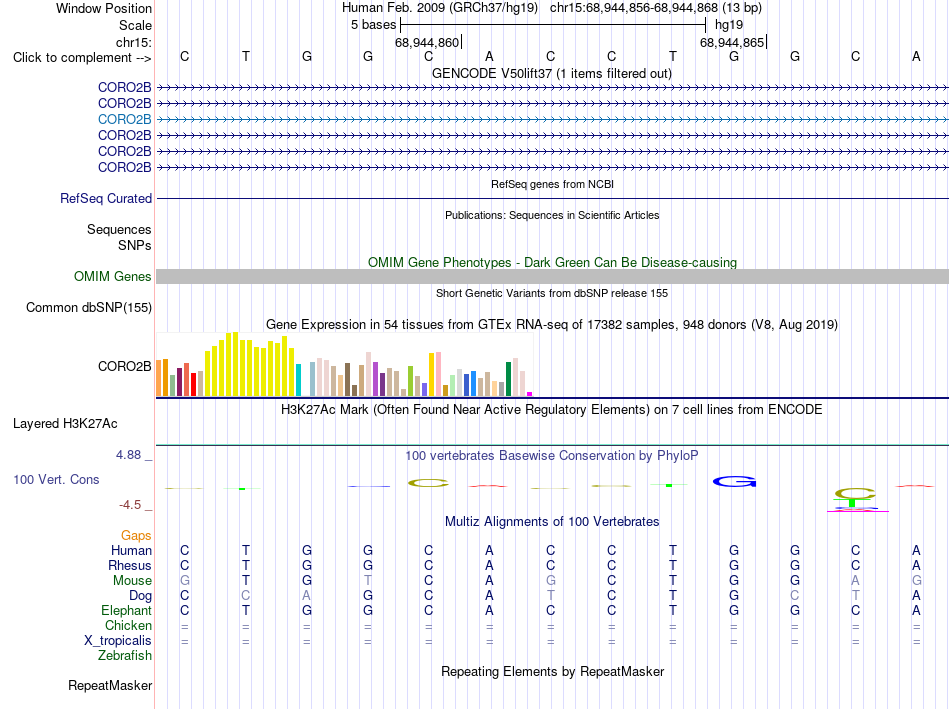Open 'RefSeq genes from NCBI' track title

(x=552, y=184)
